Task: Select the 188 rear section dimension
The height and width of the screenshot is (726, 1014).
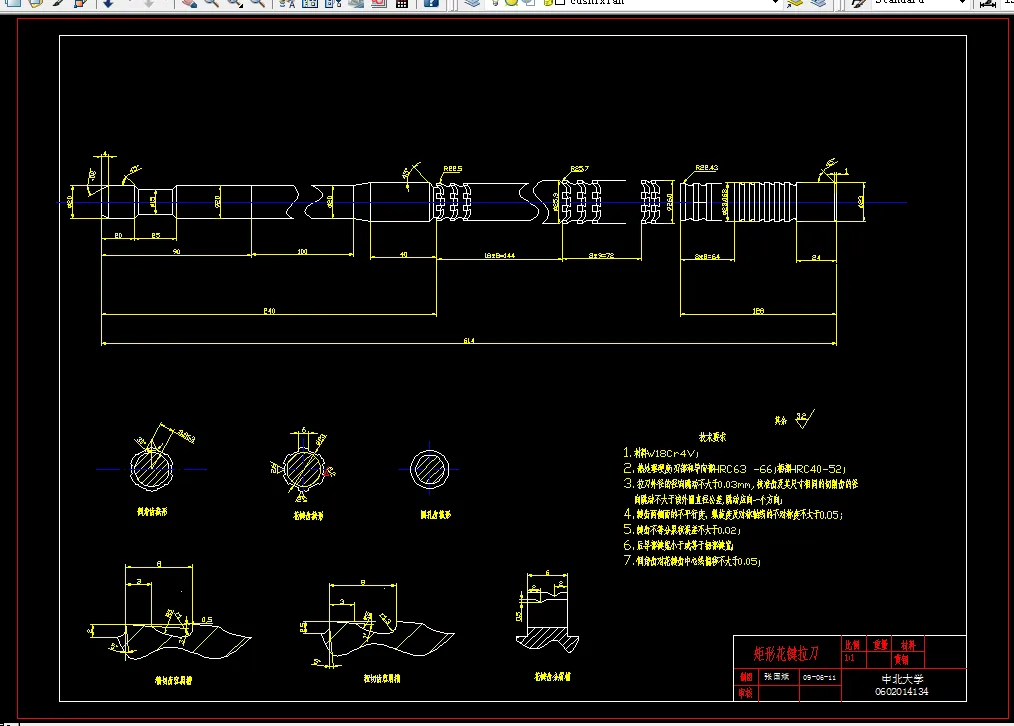Action: pos(758,311)
